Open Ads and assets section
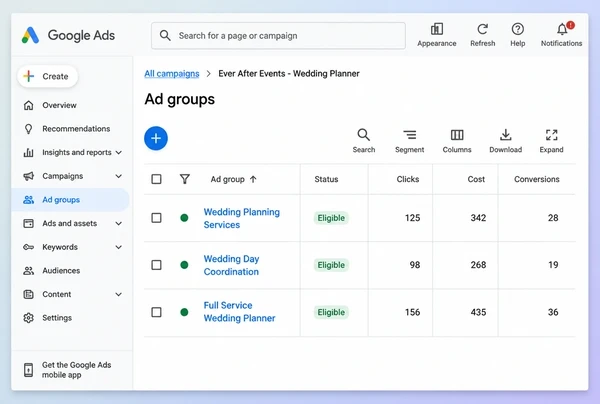The image size is (600, 404). pos(70,223)
